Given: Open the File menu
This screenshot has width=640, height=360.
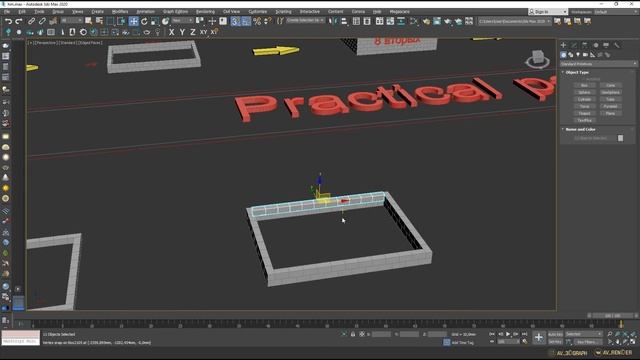Looking at the screenshot, I should (x=7, y=12).
